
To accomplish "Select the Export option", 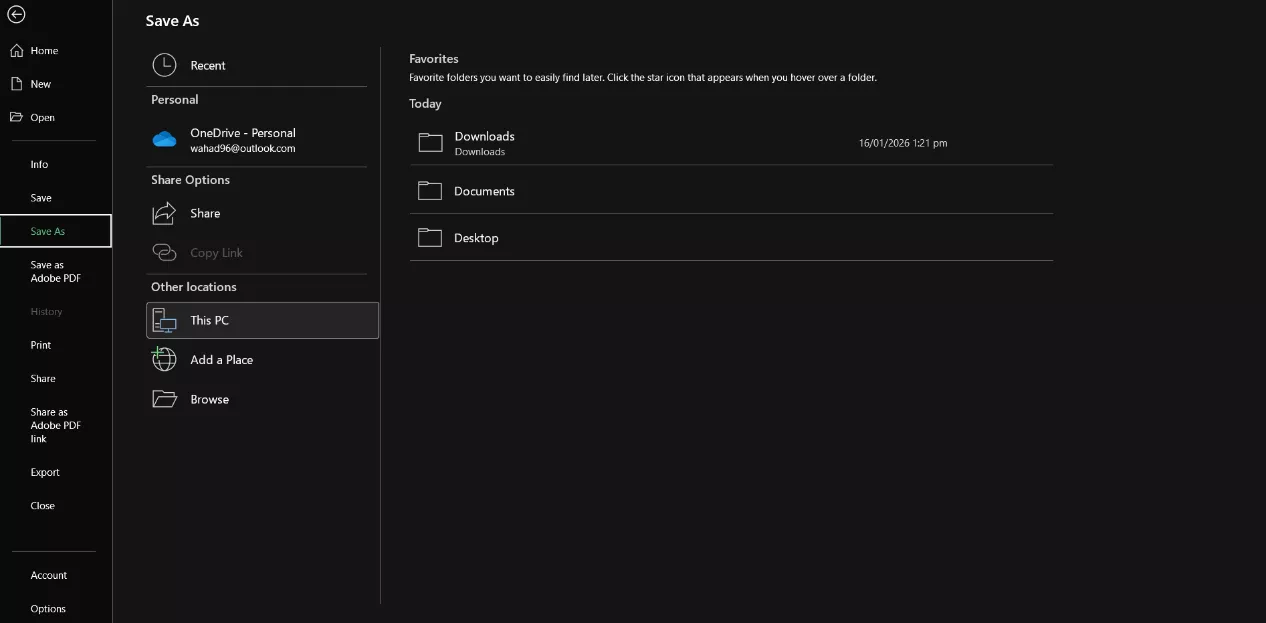I will [x=45, y=472].
